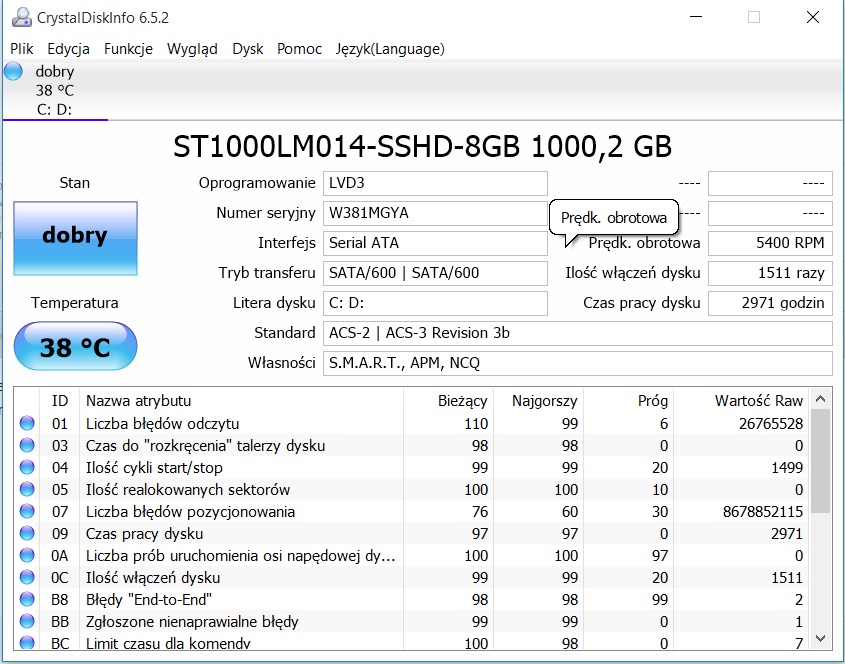Select the 'Liczba błędów pozycjonowania' attribute row
Screen dimensions: 845x664
coord(411,511)
